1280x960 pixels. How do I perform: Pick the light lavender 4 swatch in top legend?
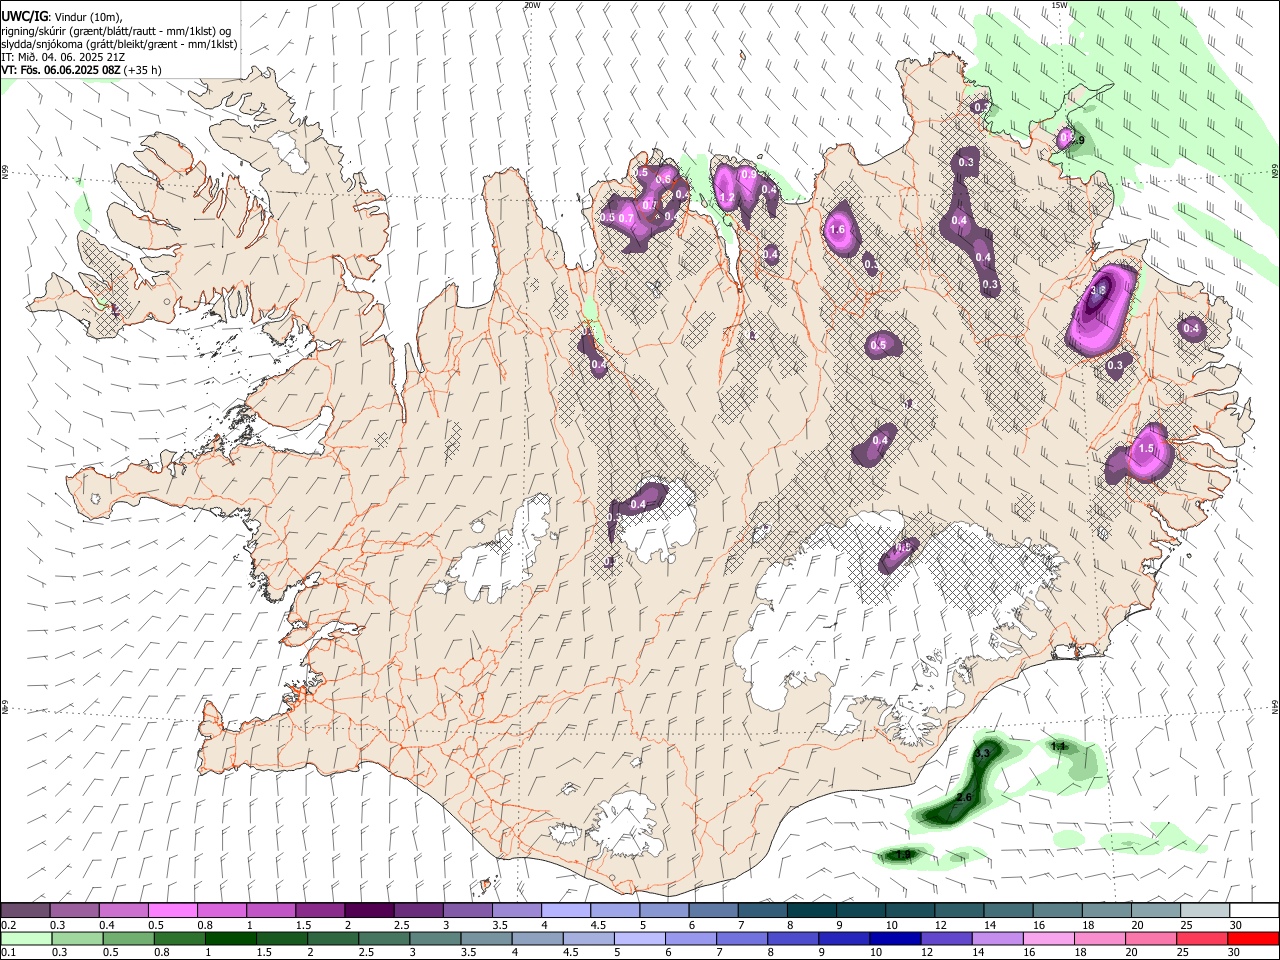click(x=566, y=910)
